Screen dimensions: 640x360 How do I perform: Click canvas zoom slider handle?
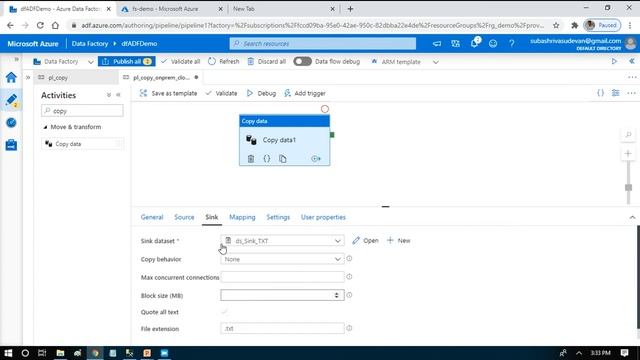click(x=628, y=187)
